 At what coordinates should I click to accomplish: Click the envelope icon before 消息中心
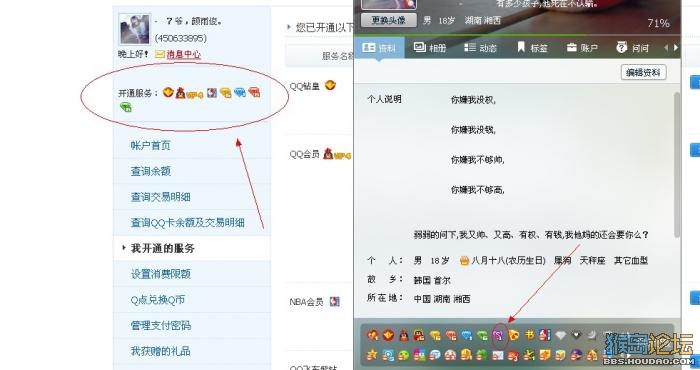click(x=160, y=54)
